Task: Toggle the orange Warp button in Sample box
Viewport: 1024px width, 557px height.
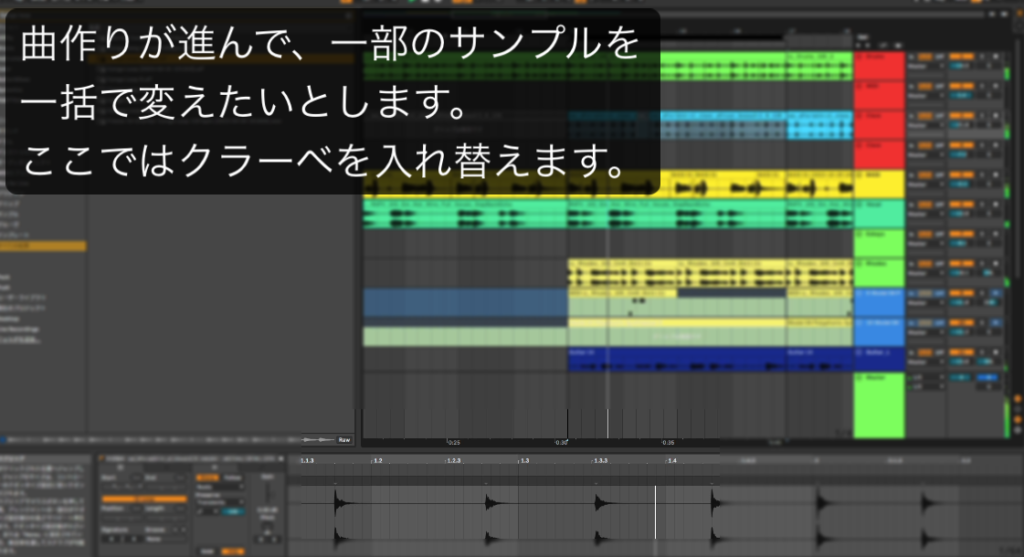Action: pyautogui.click(x=207, y=478)
